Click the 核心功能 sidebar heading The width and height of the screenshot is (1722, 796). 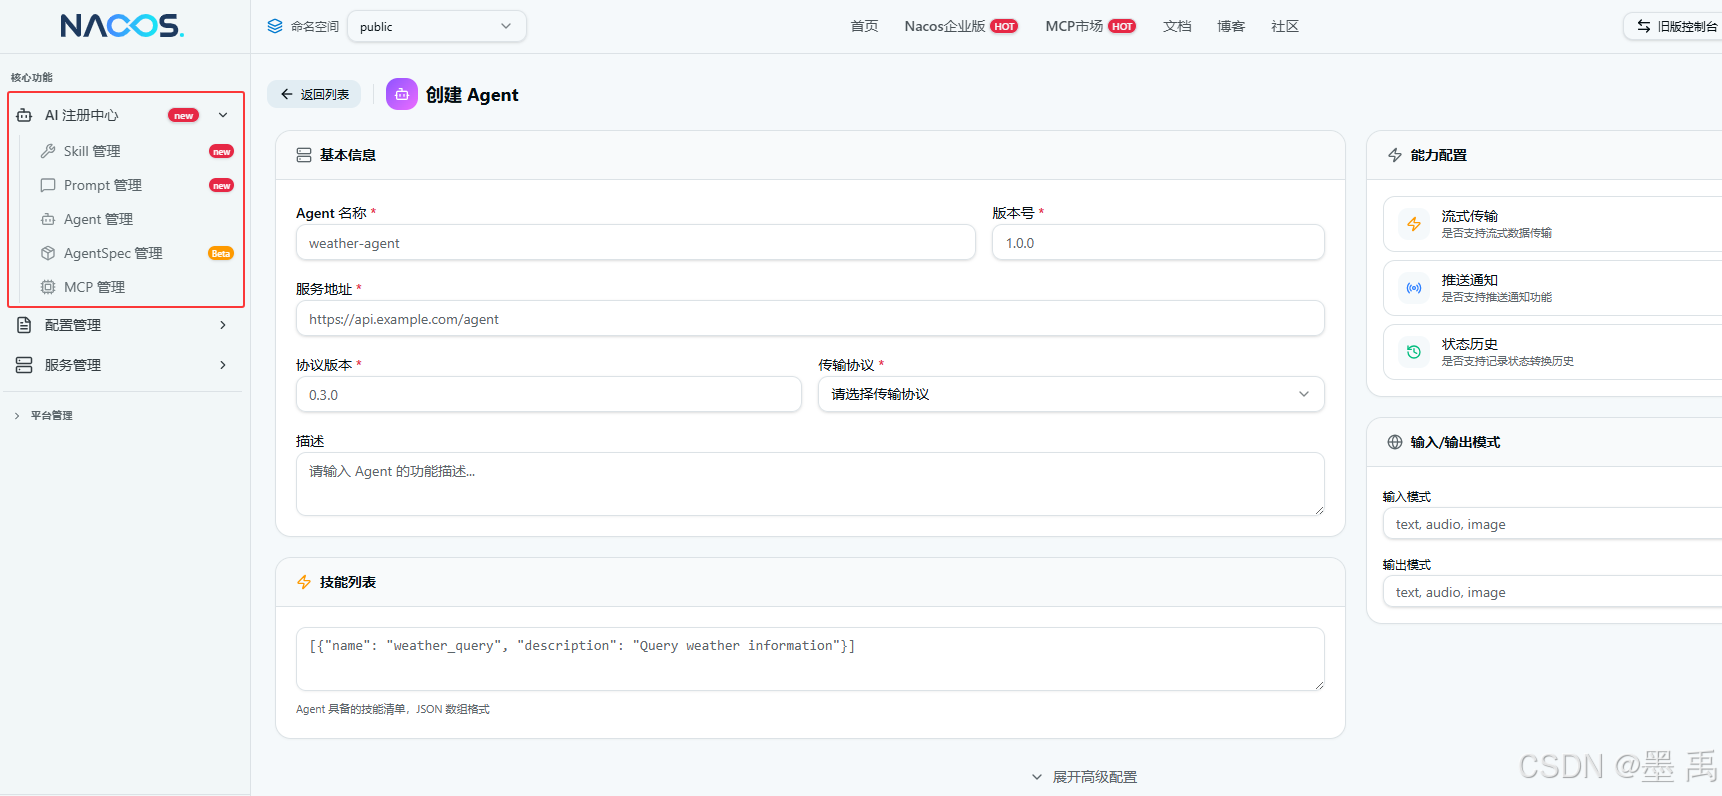click(x=32, y=77)
